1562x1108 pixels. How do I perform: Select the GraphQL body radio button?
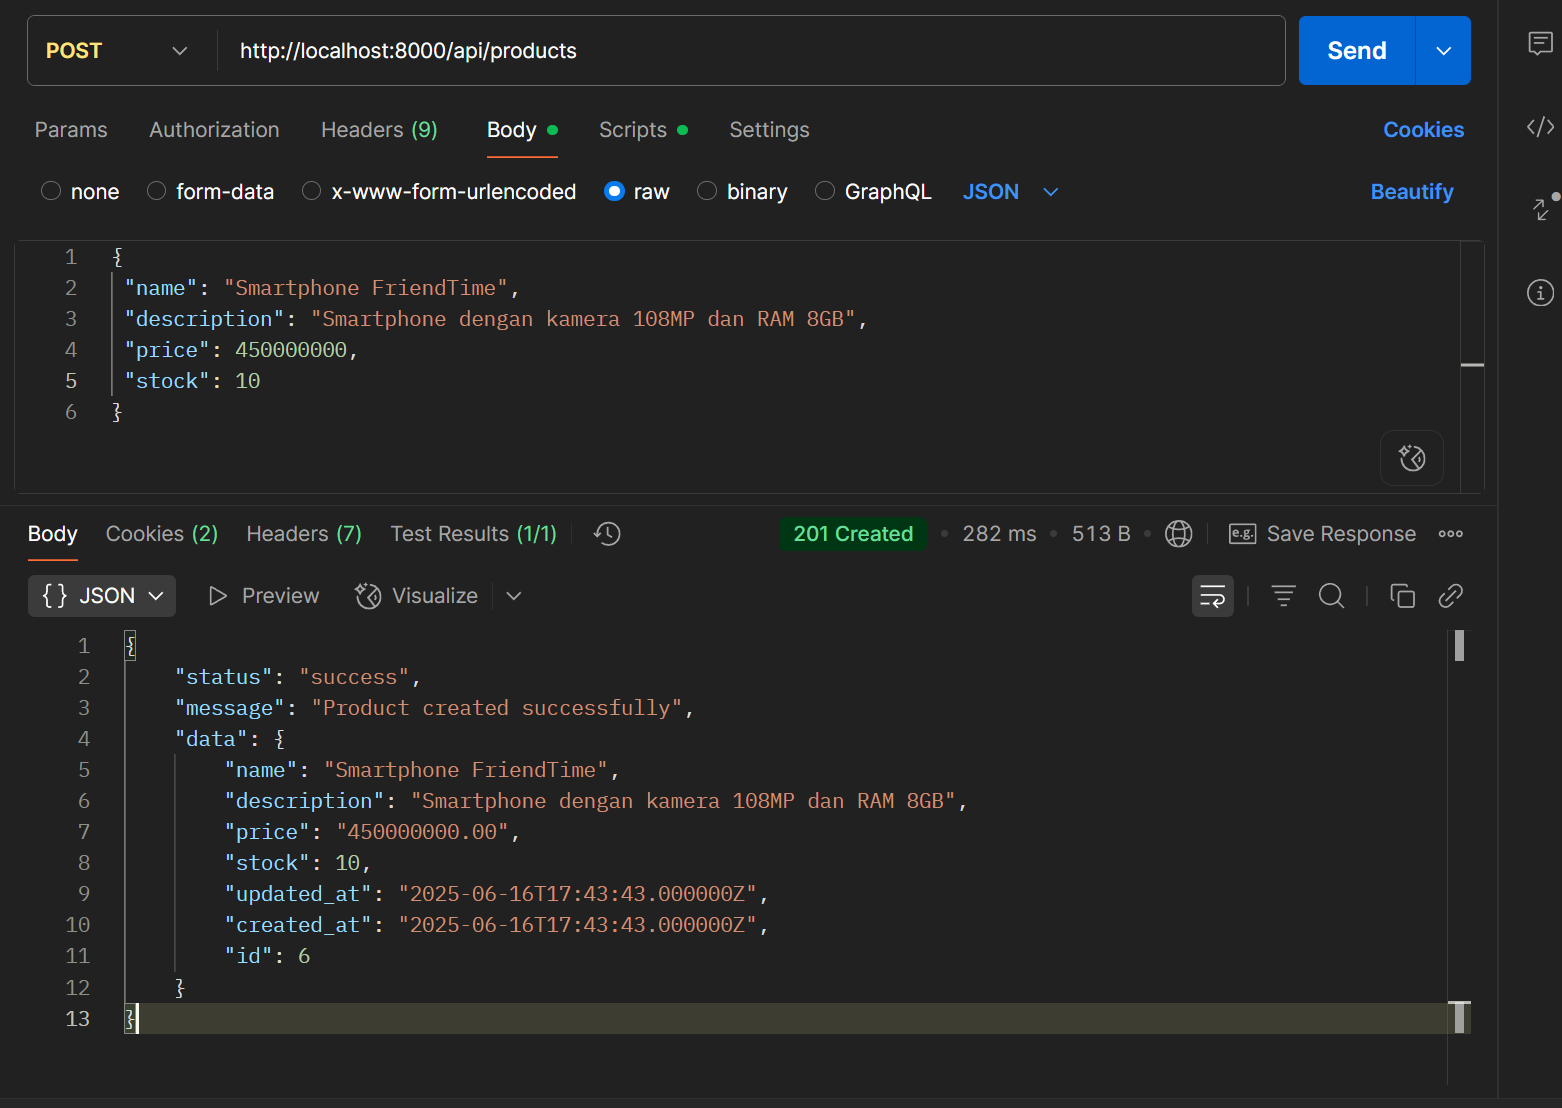tap(825, 191)
